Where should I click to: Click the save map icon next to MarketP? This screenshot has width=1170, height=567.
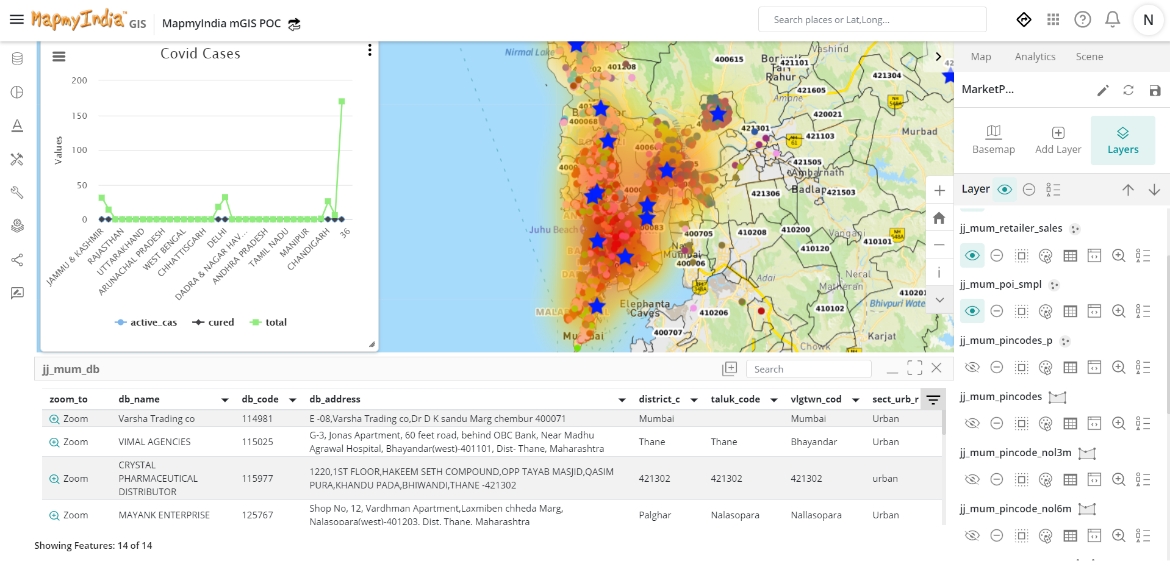1155,90
